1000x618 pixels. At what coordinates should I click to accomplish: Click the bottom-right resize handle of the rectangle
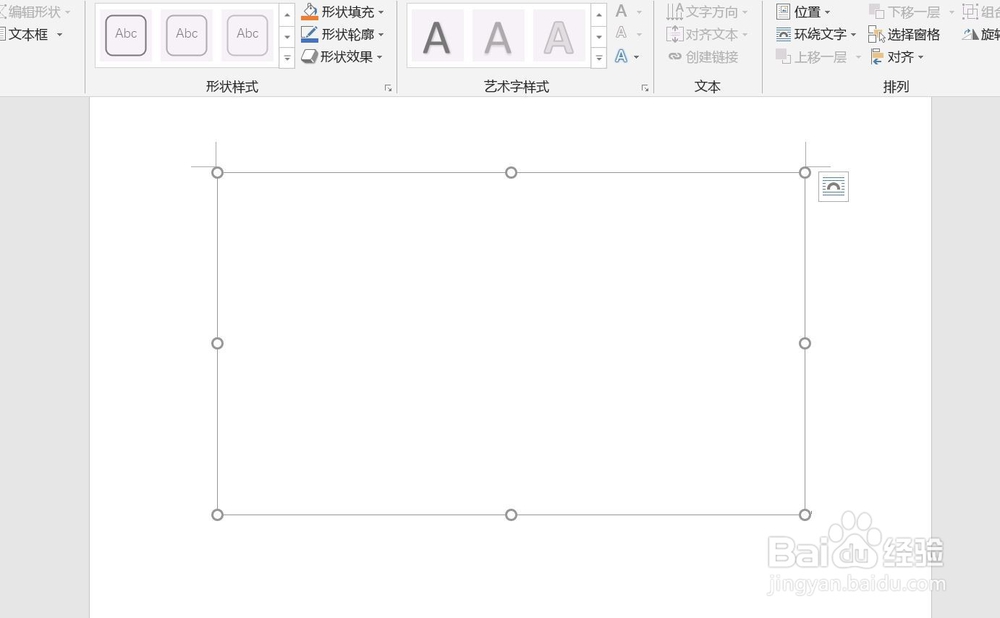(x=805, y=515)
